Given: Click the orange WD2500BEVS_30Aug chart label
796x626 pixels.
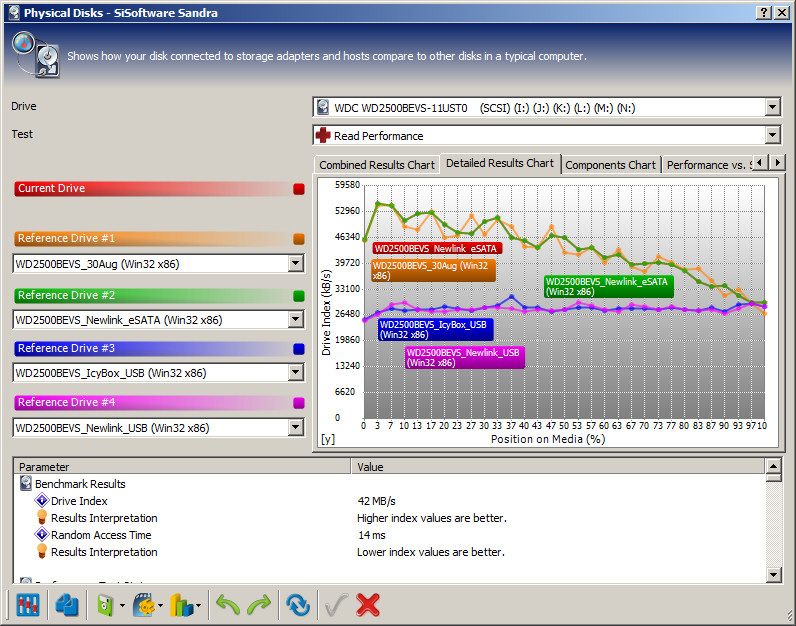Looking at the screenshot, I should pyautogui.click(x=433, y=271).
